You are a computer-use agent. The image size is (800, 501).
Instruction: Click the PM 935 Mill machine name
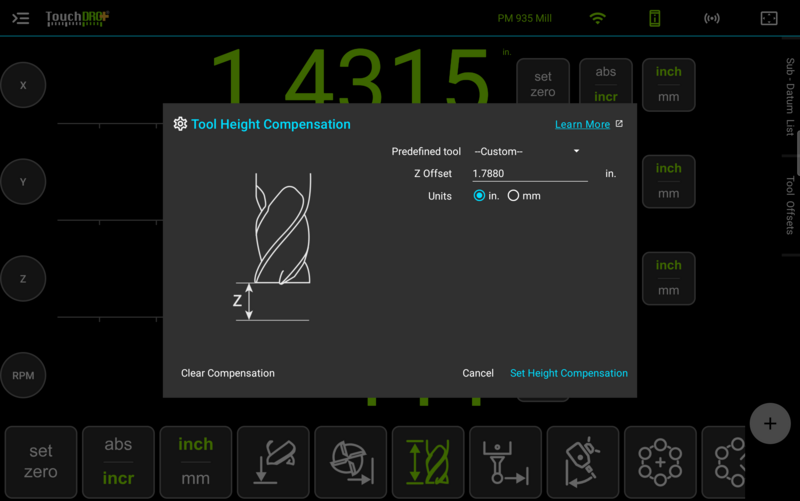(524, 18)
